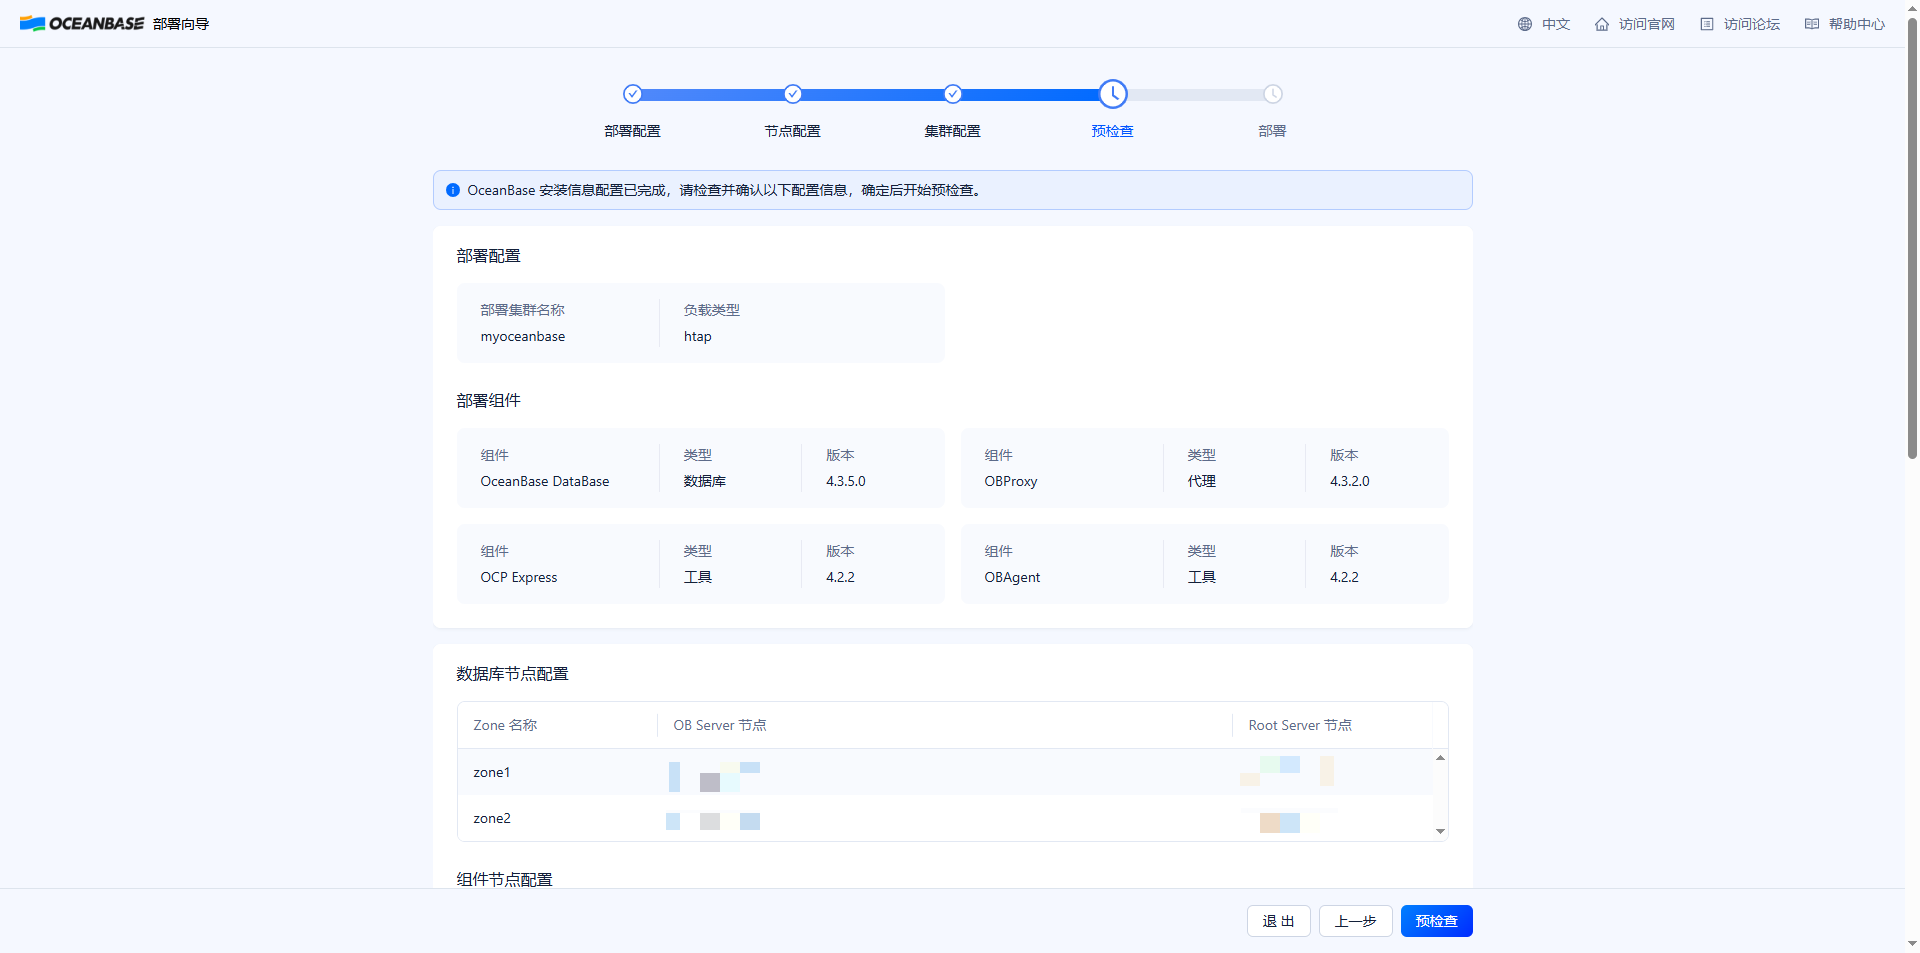Click the home icon for 访问官网
Screen dimensions: 1920x953
(x=1602, y=24)
